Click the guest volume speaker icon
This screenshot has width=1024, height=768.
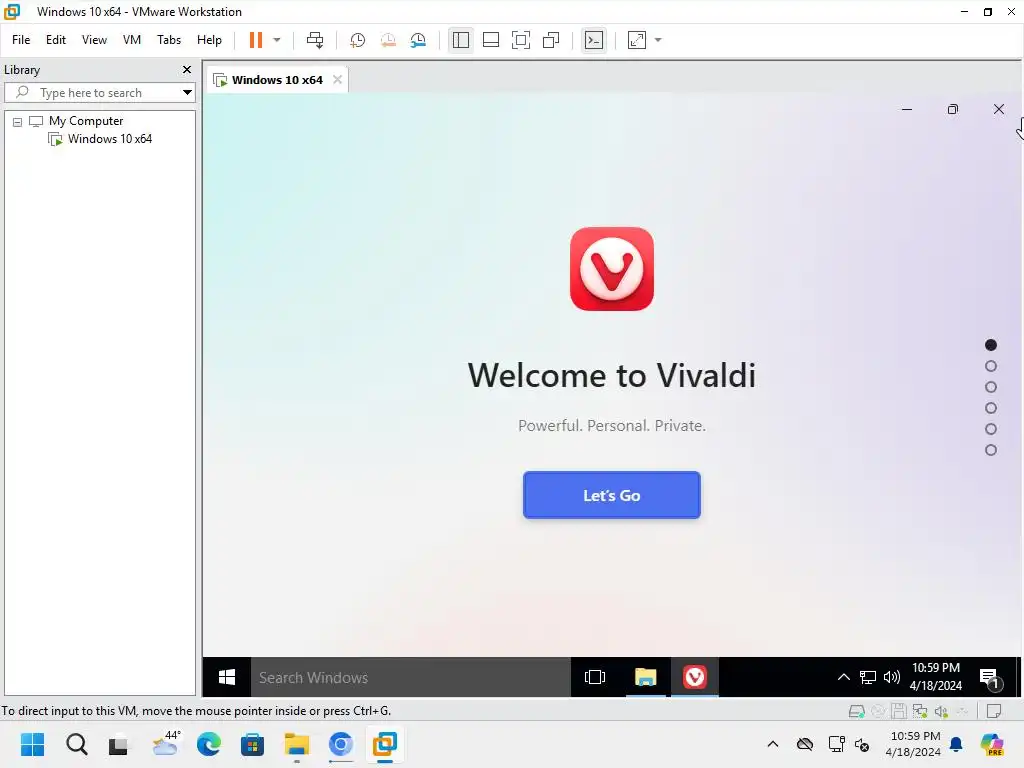point(891,677)
